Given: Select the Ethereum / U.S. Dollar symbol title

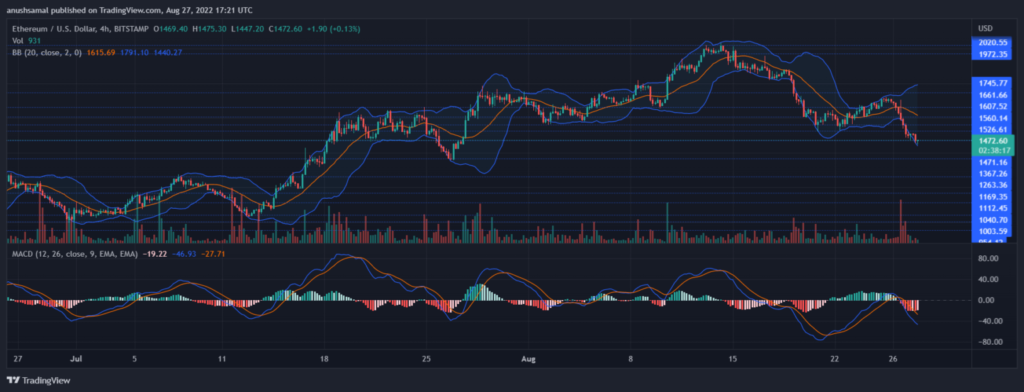Looking at the screenshot, I should [64, 29].
